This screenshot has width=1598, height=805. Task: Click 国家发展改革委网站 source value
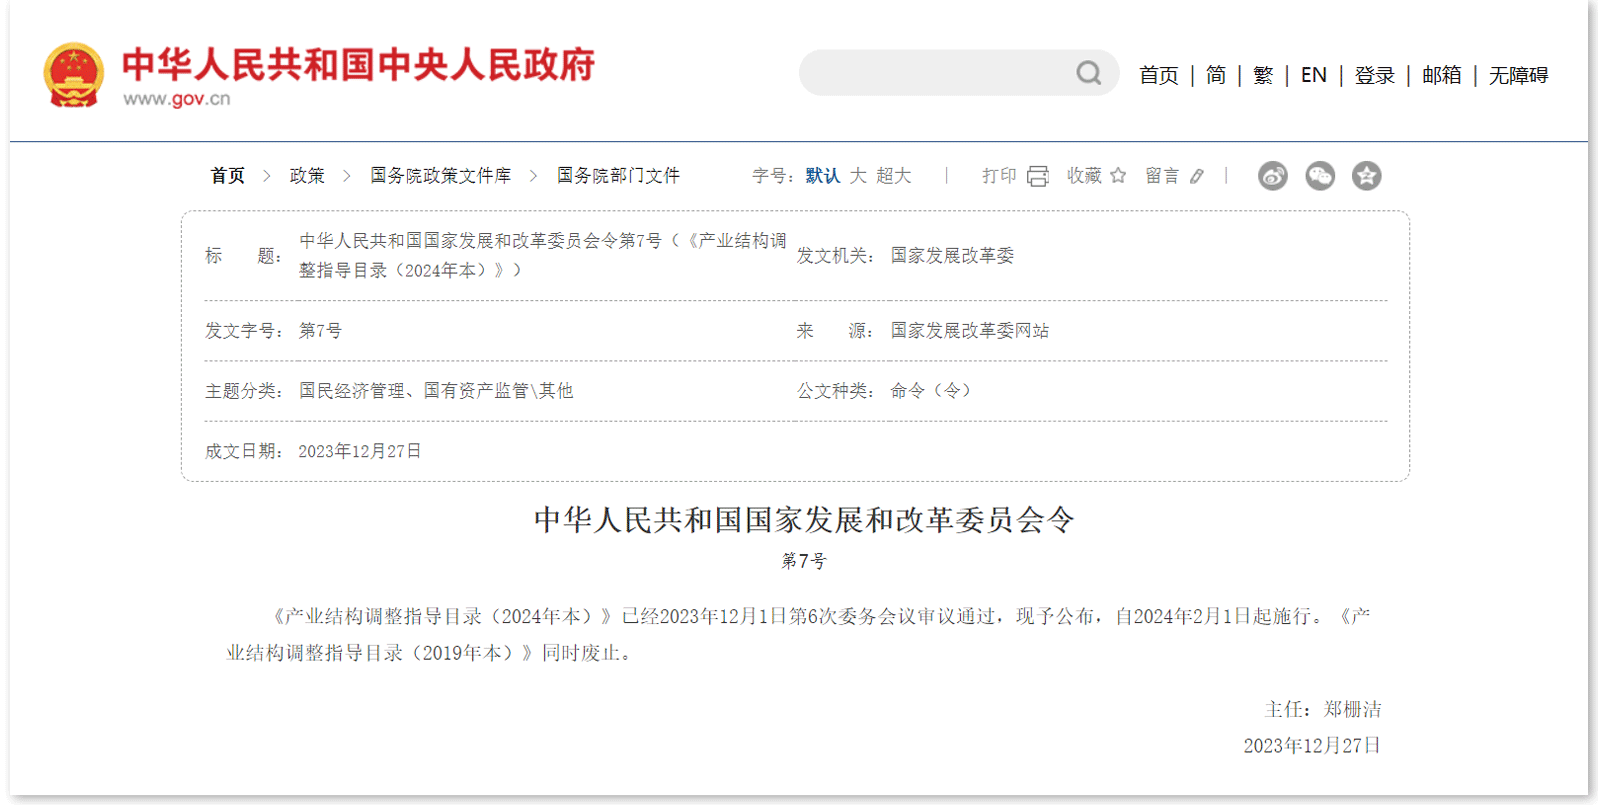coord(970,331)
